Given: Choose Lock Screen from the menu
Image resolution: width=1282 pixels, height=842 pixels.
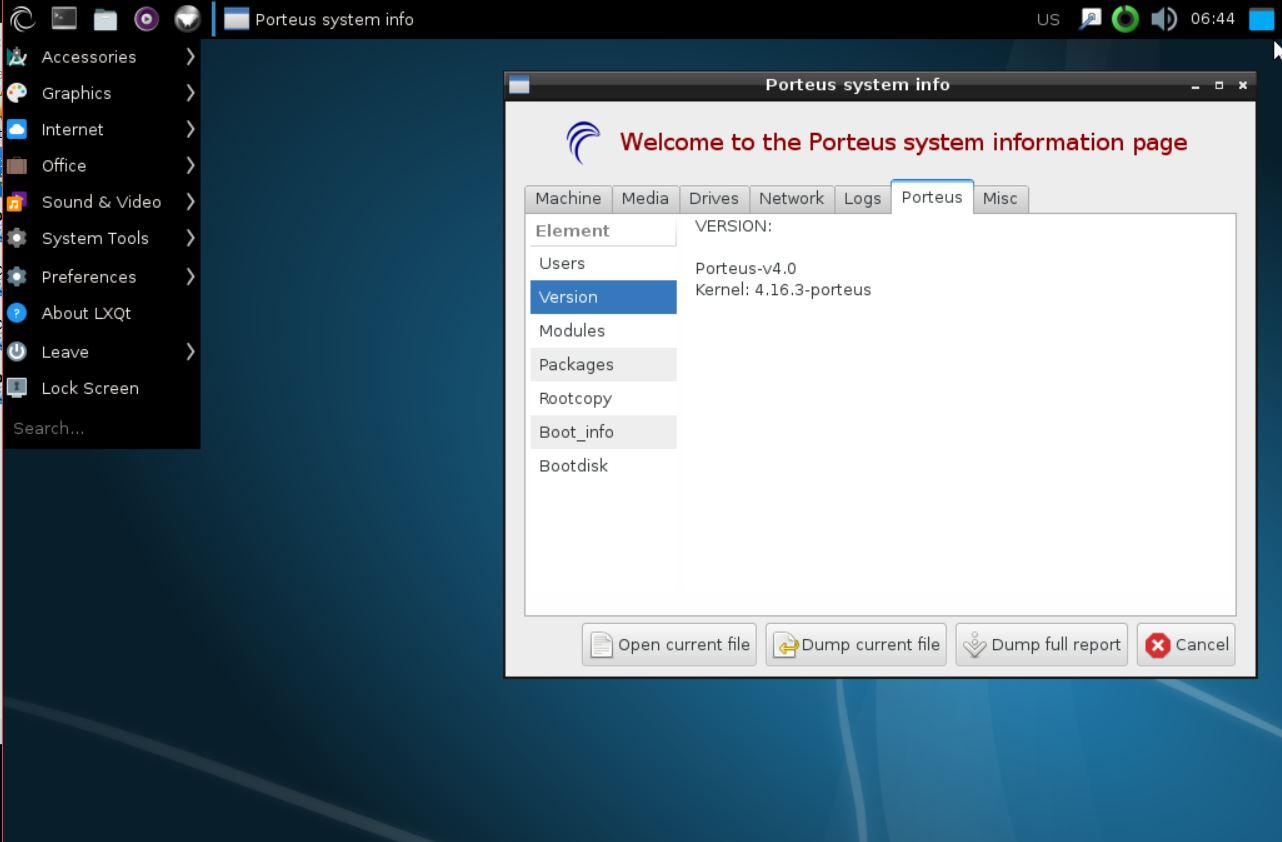Looking at the screenshot, I should [101, 388].
